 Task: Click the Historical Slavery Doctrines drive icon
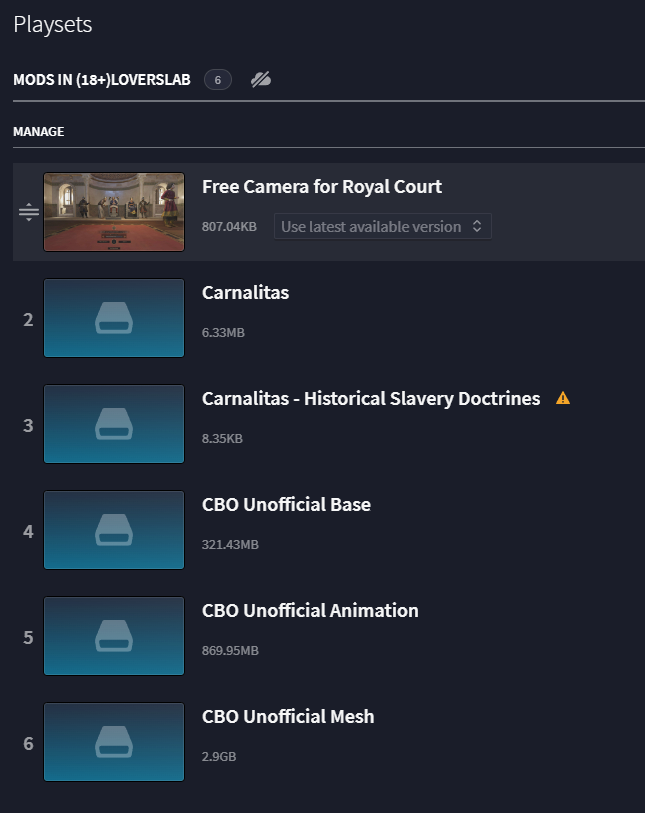coord(114,424)
